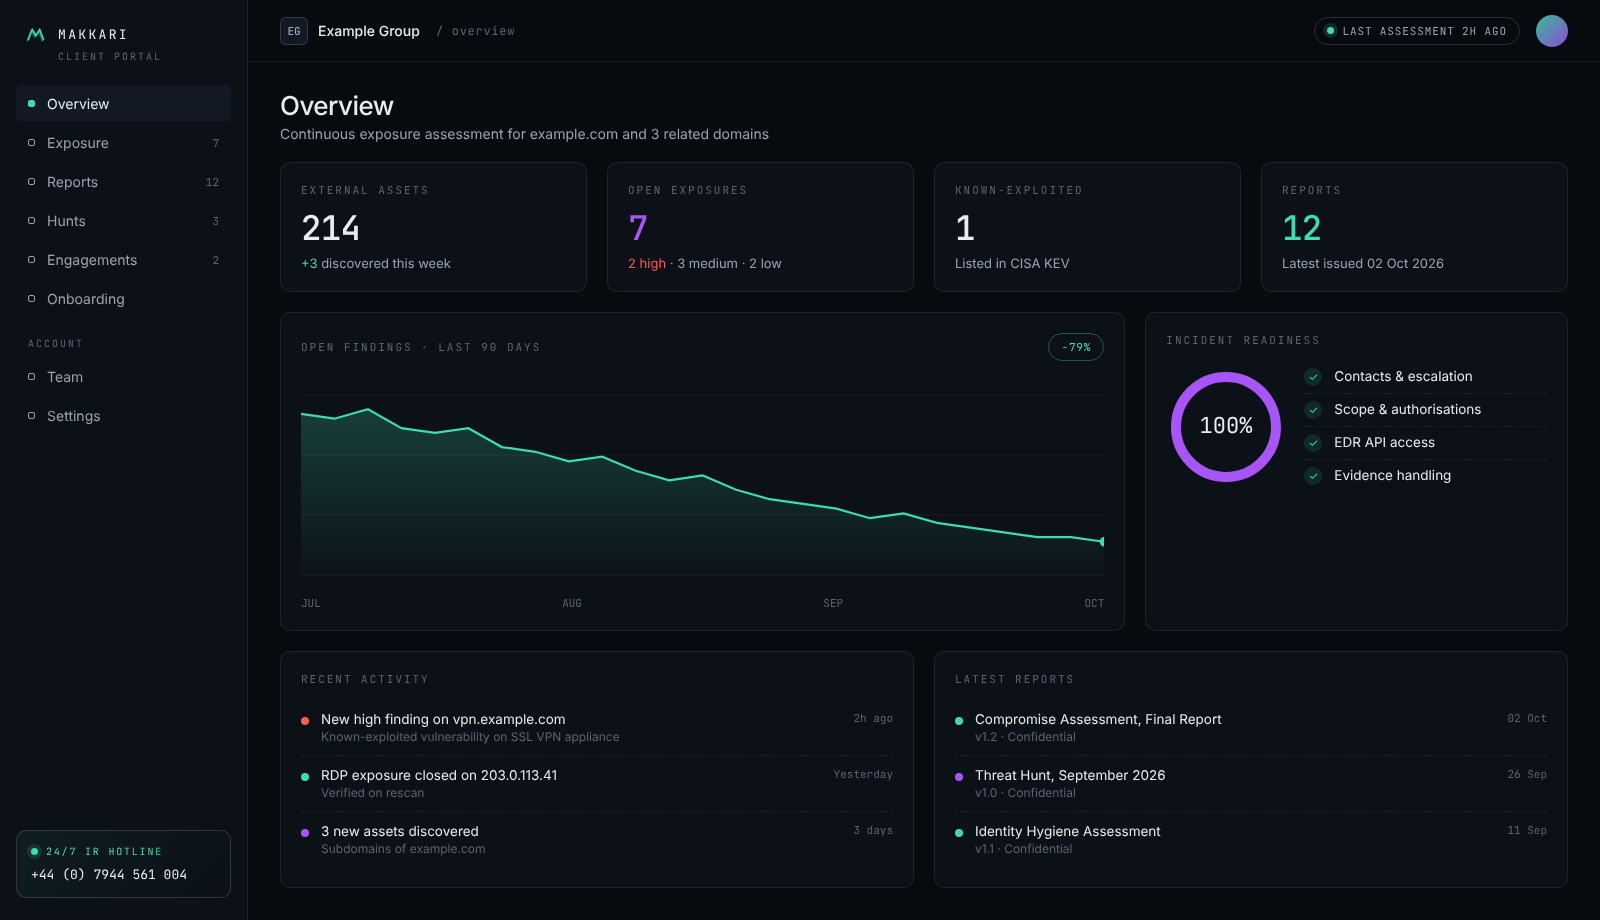This screenshot has height=920, width=1600.
Task: Click checkmark icon beside Evidence handling
Action: point(1313,476)
